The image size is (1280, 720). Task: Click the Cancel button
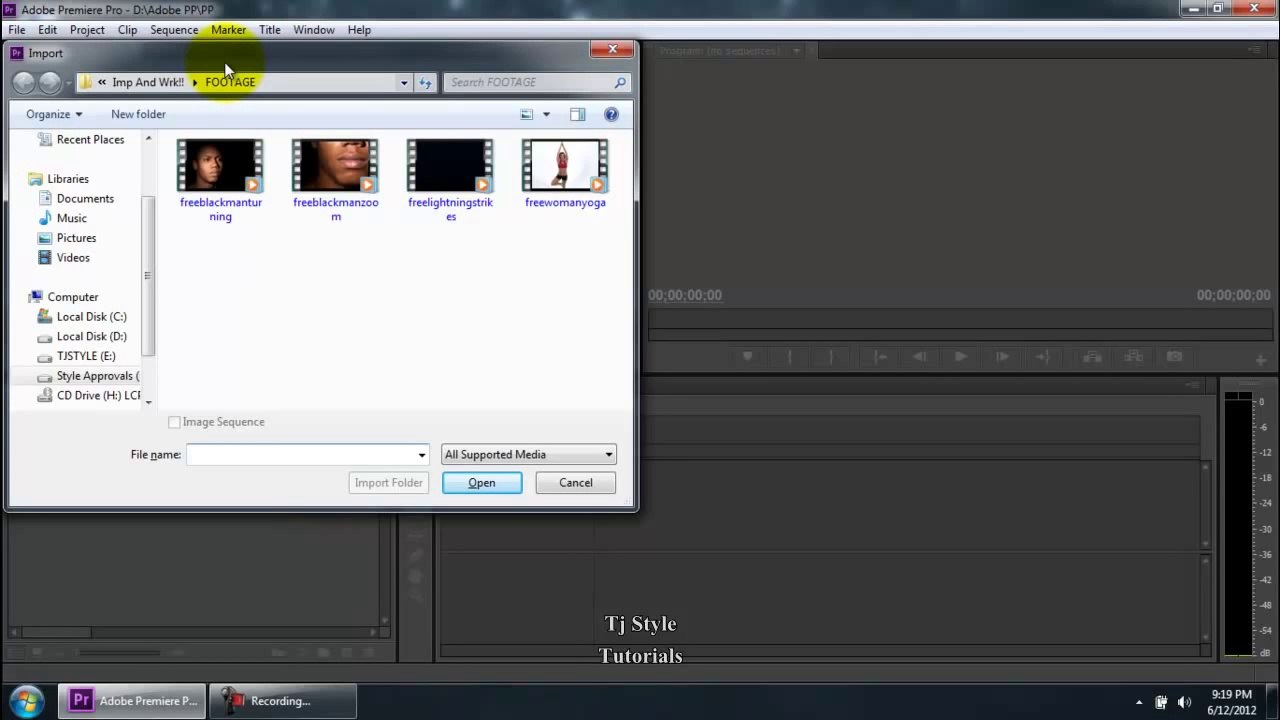576,483
